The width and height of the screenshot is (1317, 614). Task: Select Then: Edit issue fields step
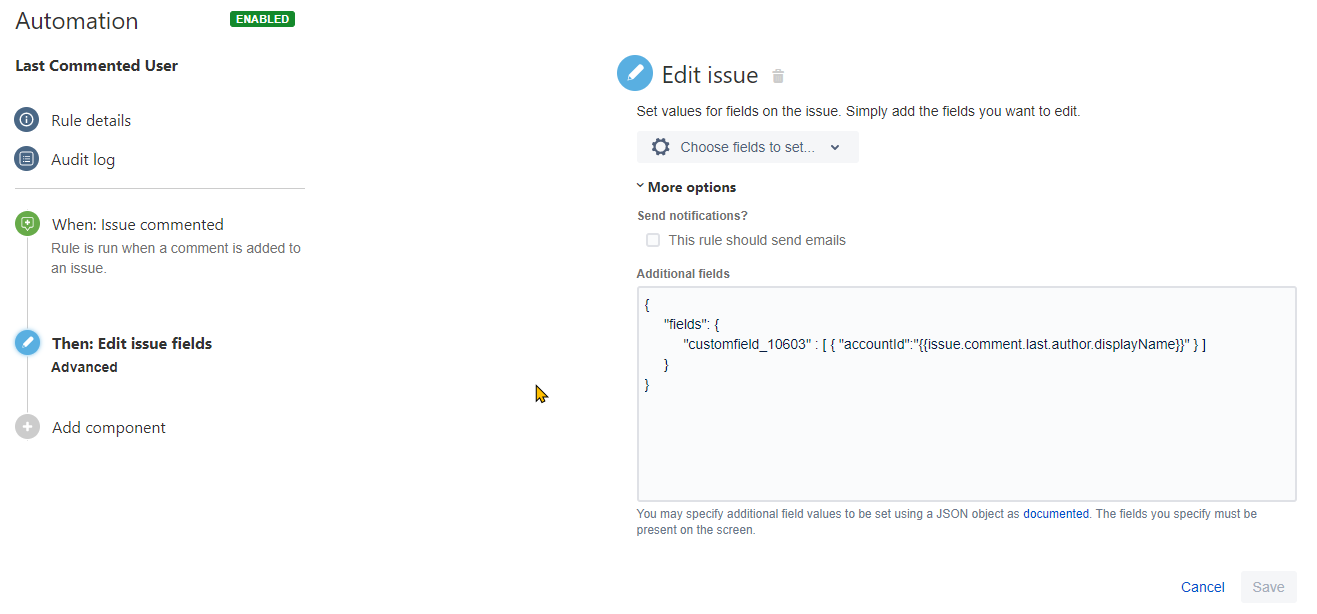pyautogui.click(x=132, y=343)
